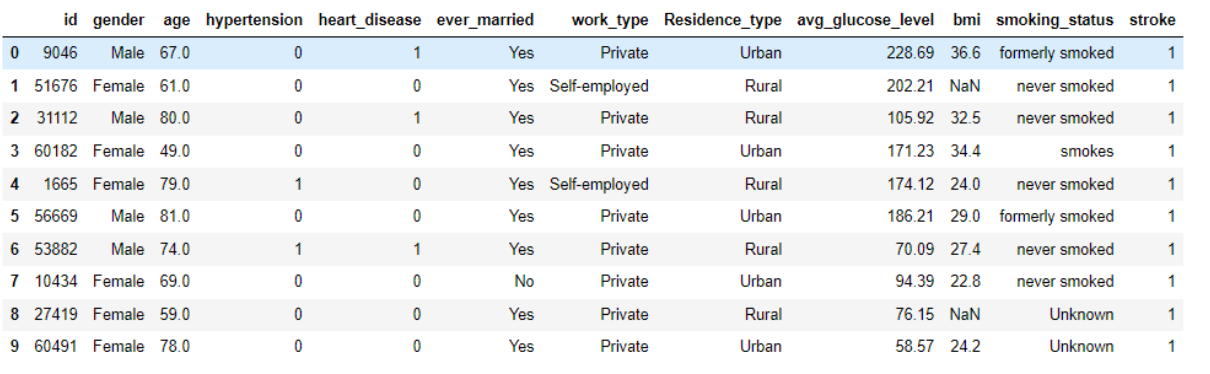Select the 'smokes' cell in row 3

[1087, 151]
